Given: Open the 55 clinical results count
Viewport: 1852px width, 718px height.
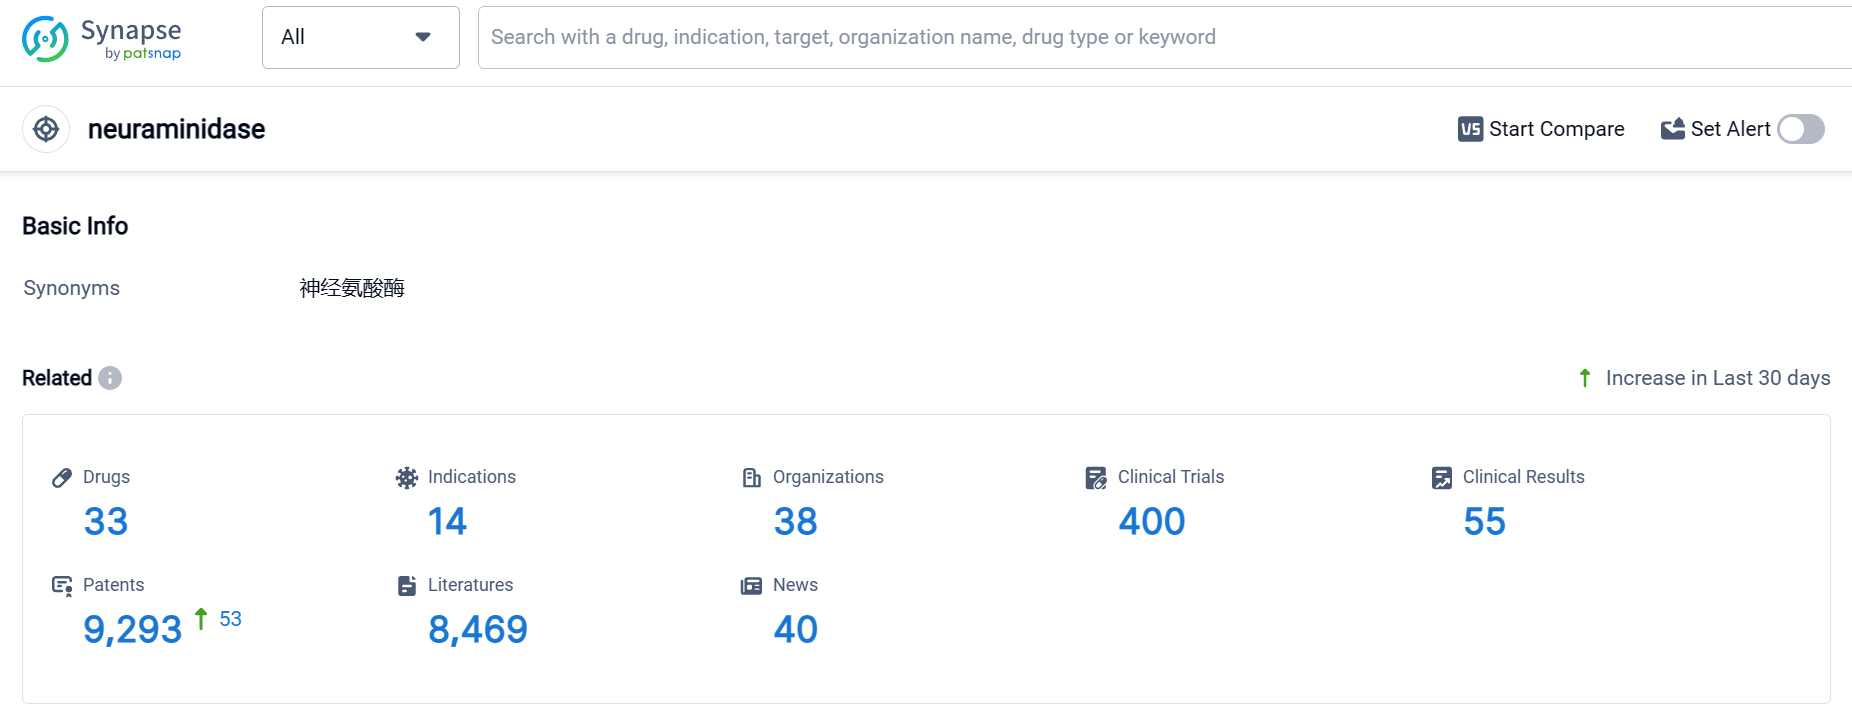Looking at the screenshot, I should pos(1484,522).
